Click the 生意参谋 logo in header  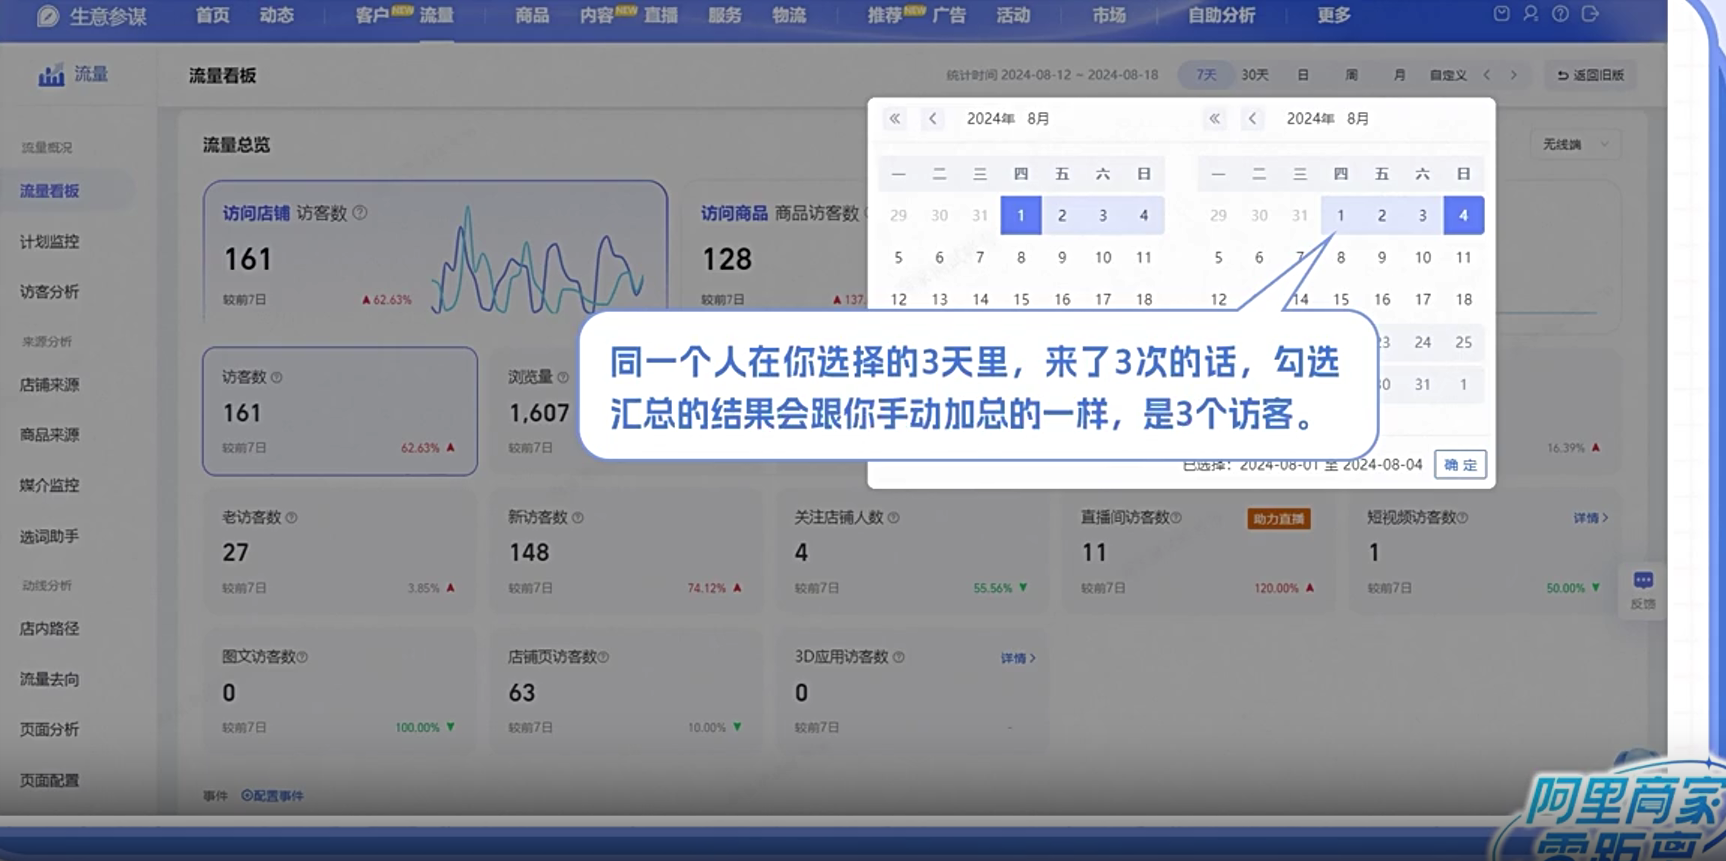[x=92, y=16]
